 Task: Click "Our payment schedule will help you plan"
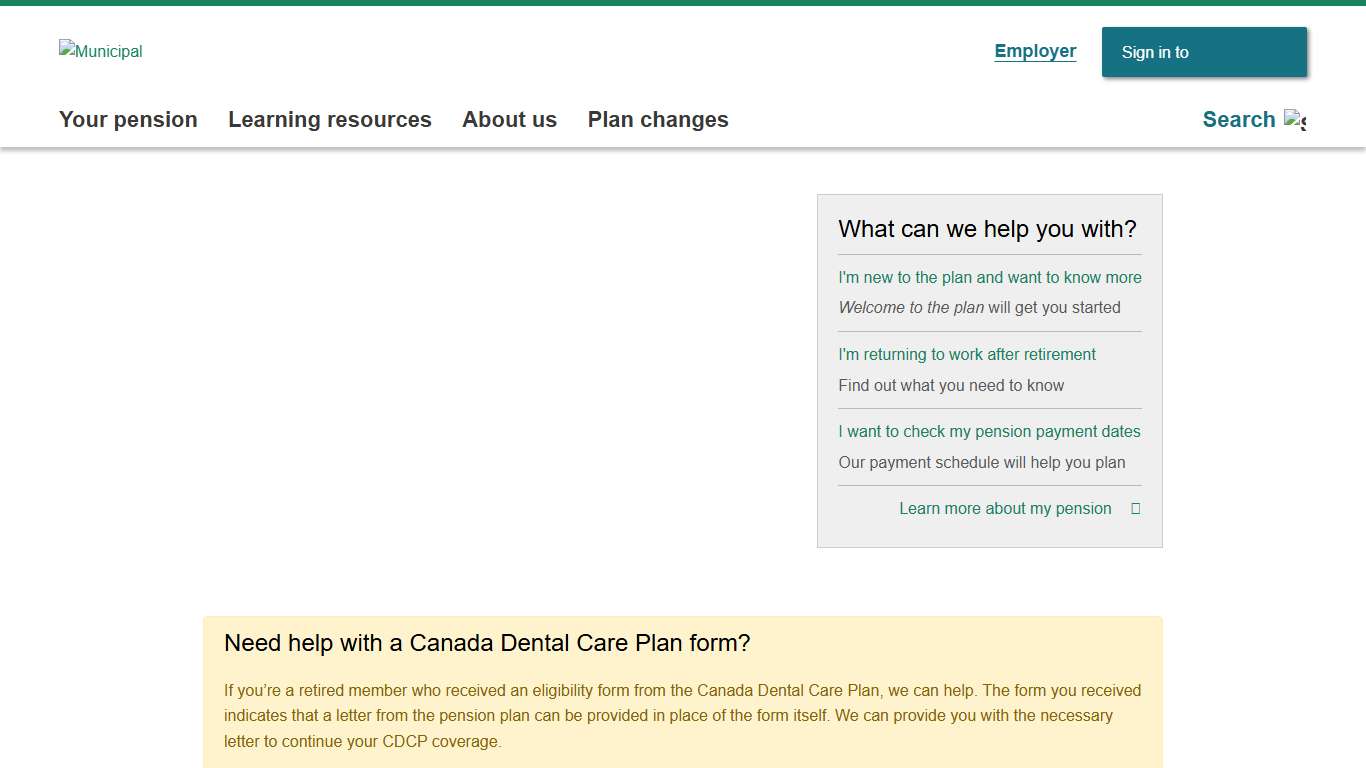coord(981,463)
